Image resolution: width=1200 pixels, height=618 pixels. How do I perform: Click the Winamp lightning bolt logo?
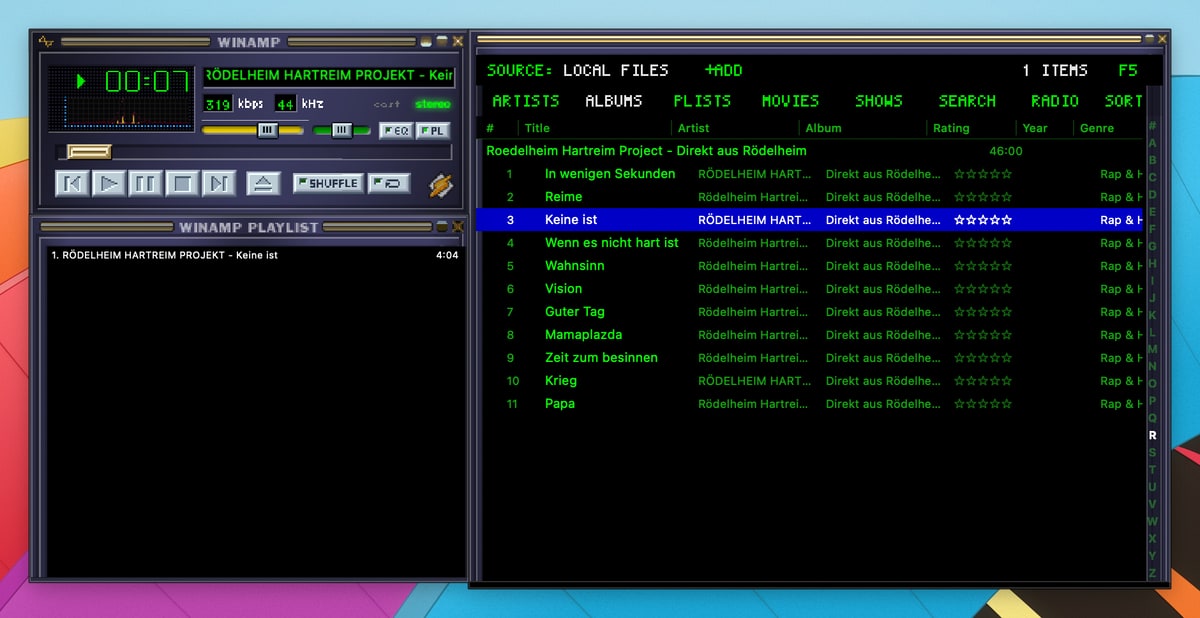[440, 183]
